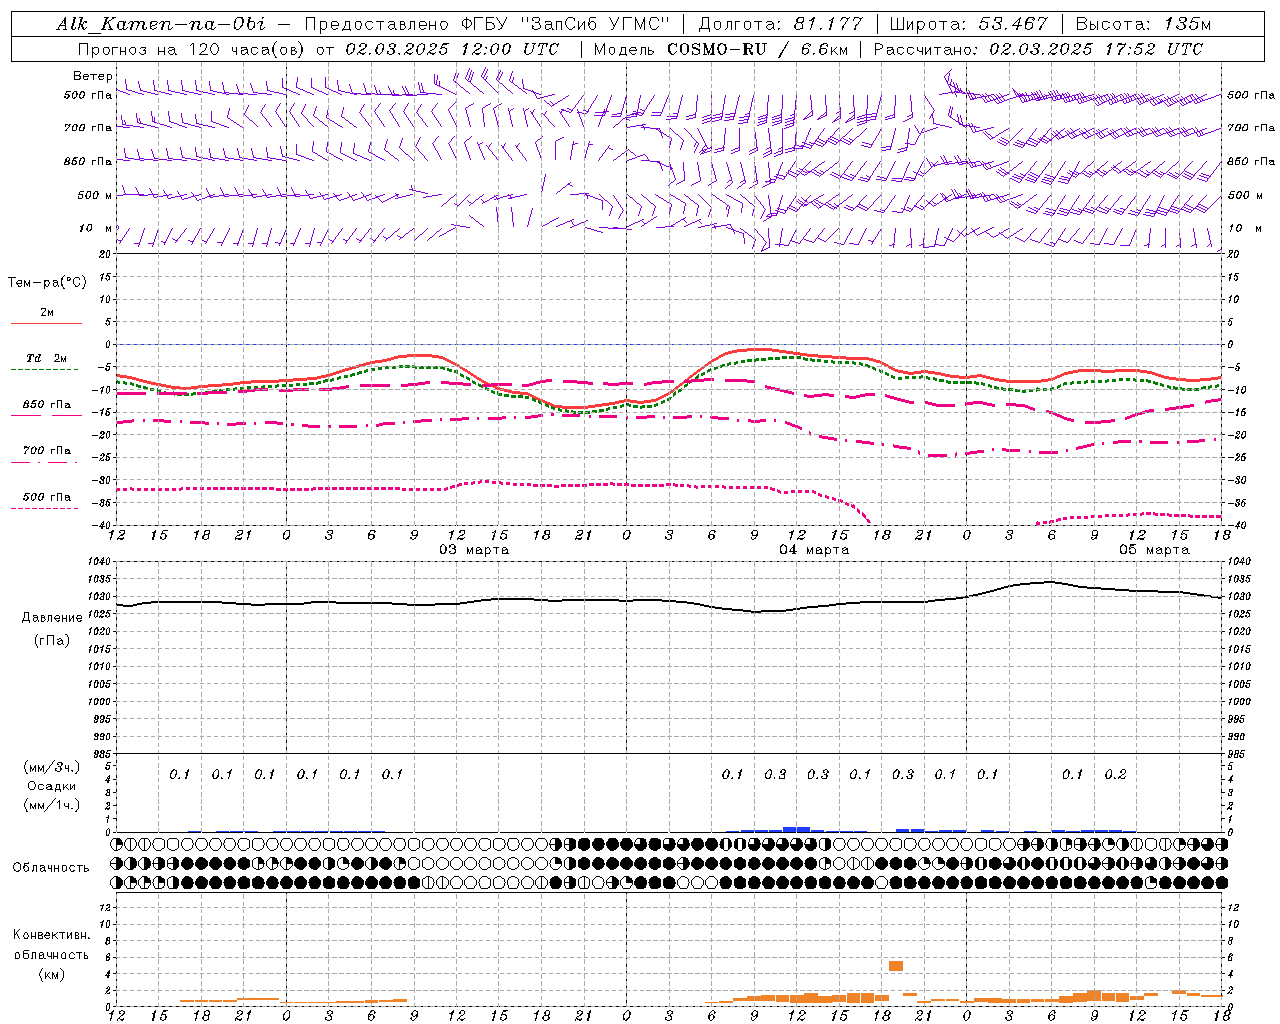Click the pink dotted line sample under legend '500 гПа'
This screenshot has width=1280, height=1024.
click(x=46, y=508)
